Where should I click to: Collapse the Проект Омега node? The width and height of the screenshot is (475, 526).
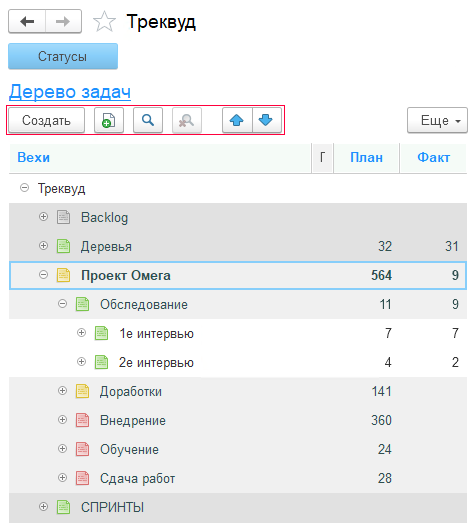[x=43, y=275]
